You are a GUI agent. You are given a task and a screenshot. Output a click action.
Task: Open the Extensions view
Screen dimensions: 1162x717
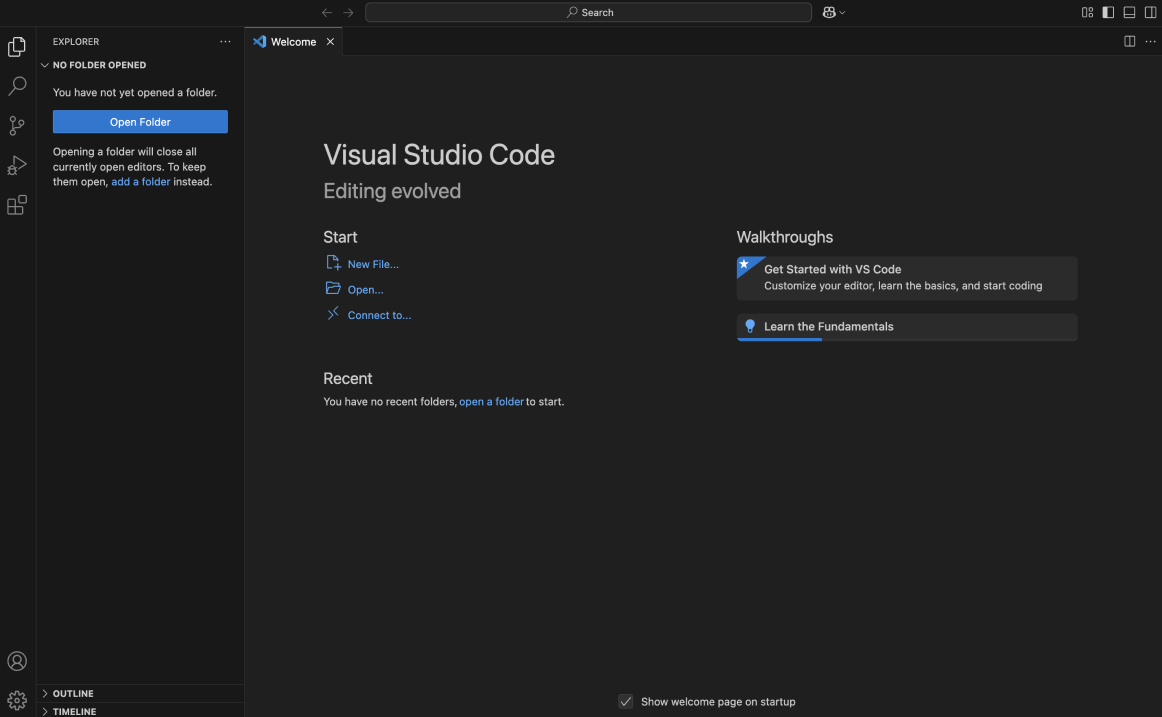[x=17, y=205]
